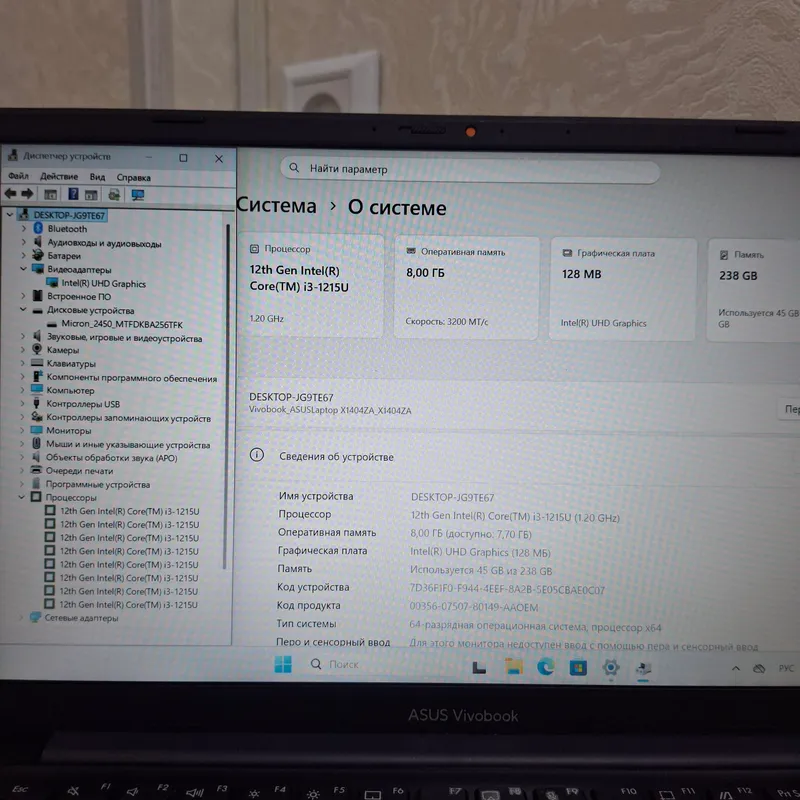Expand the Контроллеры USB category
This screenshot has width=800, height=800.
click(22, 403)
